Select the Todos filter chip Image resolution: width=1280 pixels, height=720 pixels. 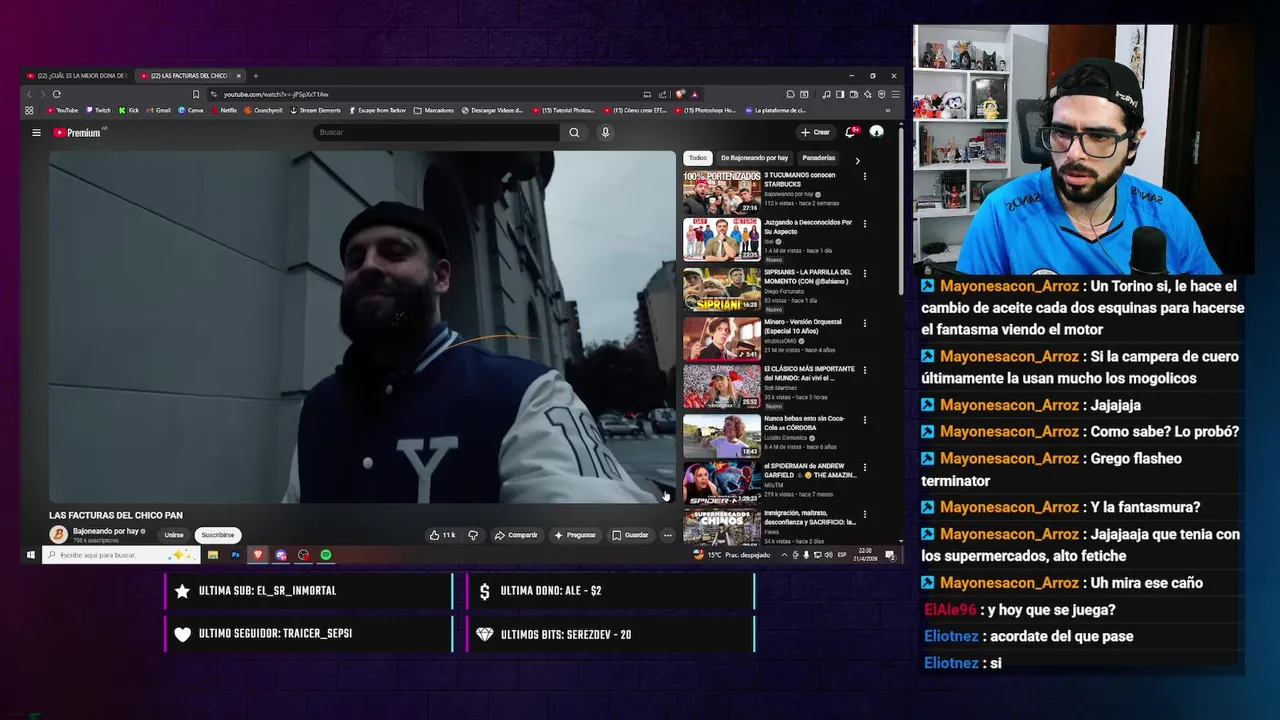point(697,158)
